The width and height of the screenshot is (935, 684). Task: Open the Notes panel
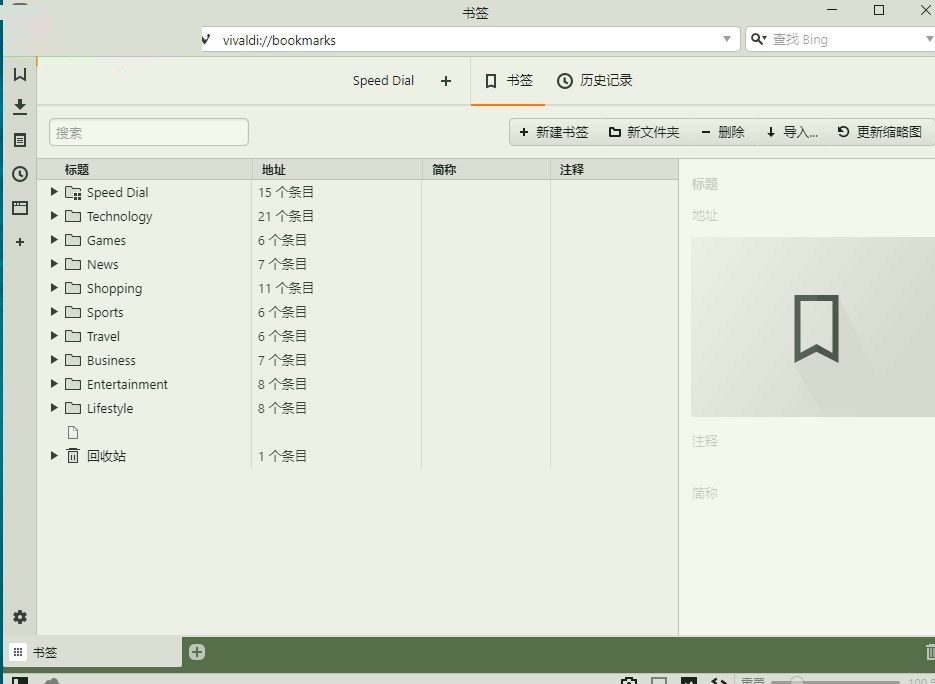pos(19,140)
